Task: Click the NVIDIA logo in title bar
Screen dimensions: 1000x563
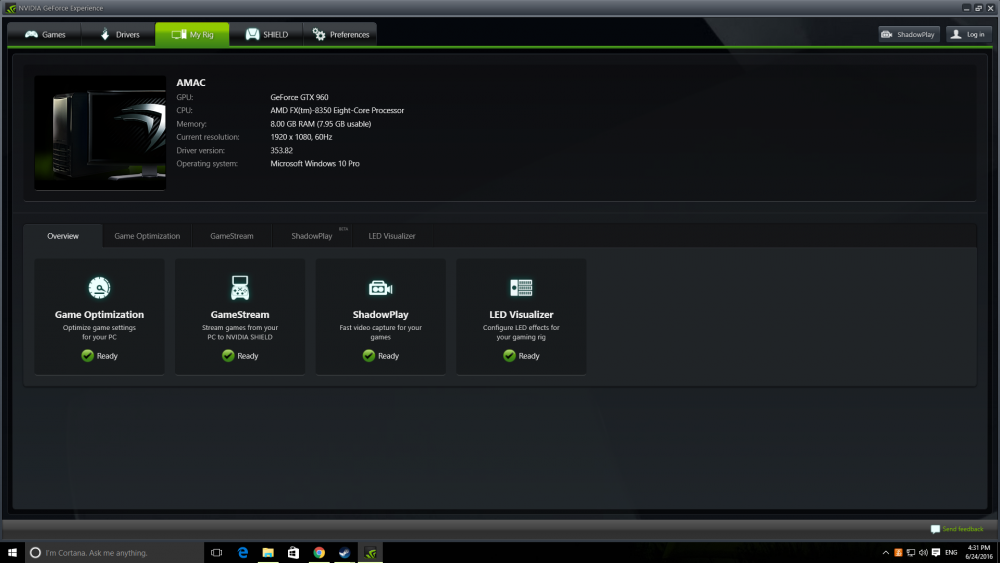Action: (x=11, y=8)
